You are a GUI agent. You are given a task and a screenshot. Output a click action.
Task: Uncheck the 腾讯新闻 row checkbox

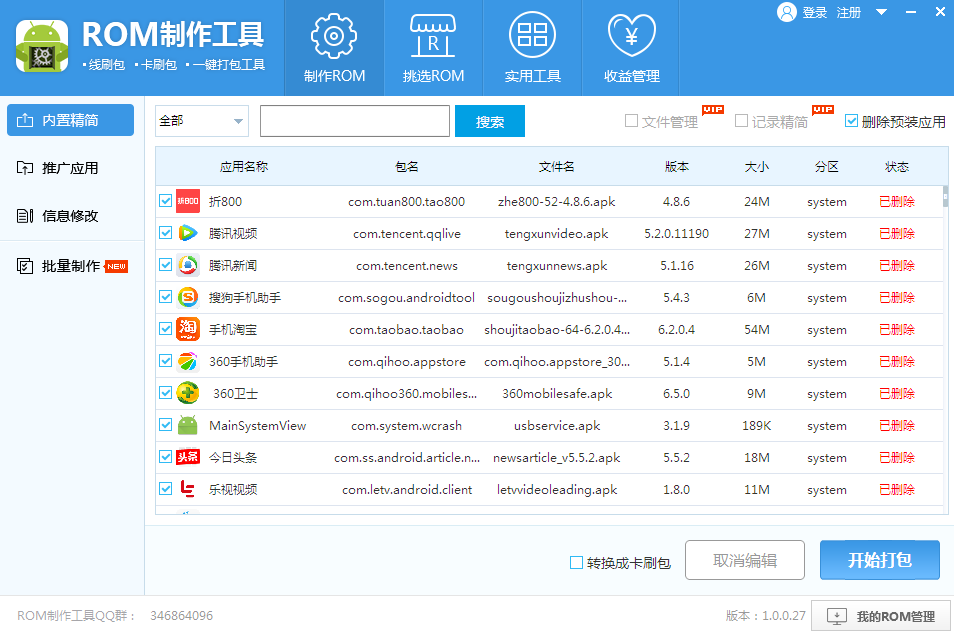click(x=165, y=265)
